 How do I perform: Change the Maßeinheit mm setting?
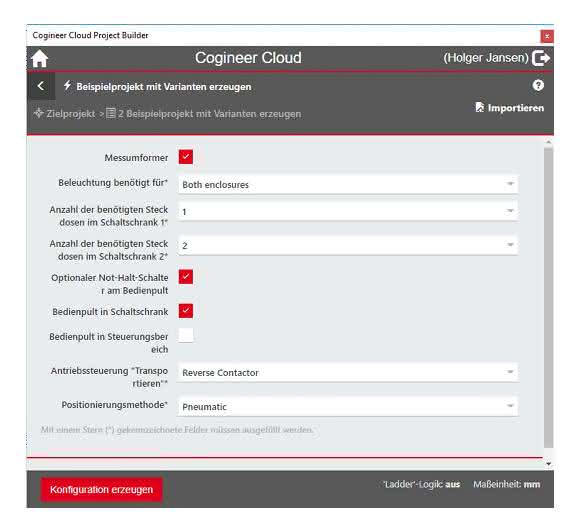(506, 484)
